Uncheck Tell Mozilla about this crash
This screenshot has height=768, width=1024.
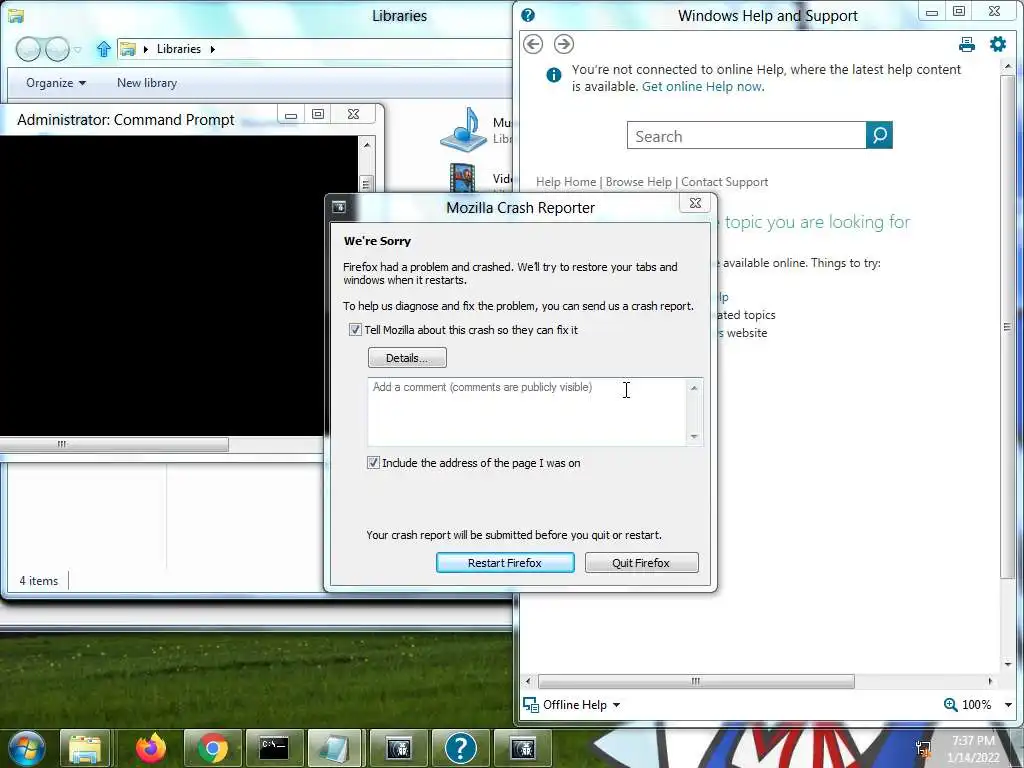[355, 330]
